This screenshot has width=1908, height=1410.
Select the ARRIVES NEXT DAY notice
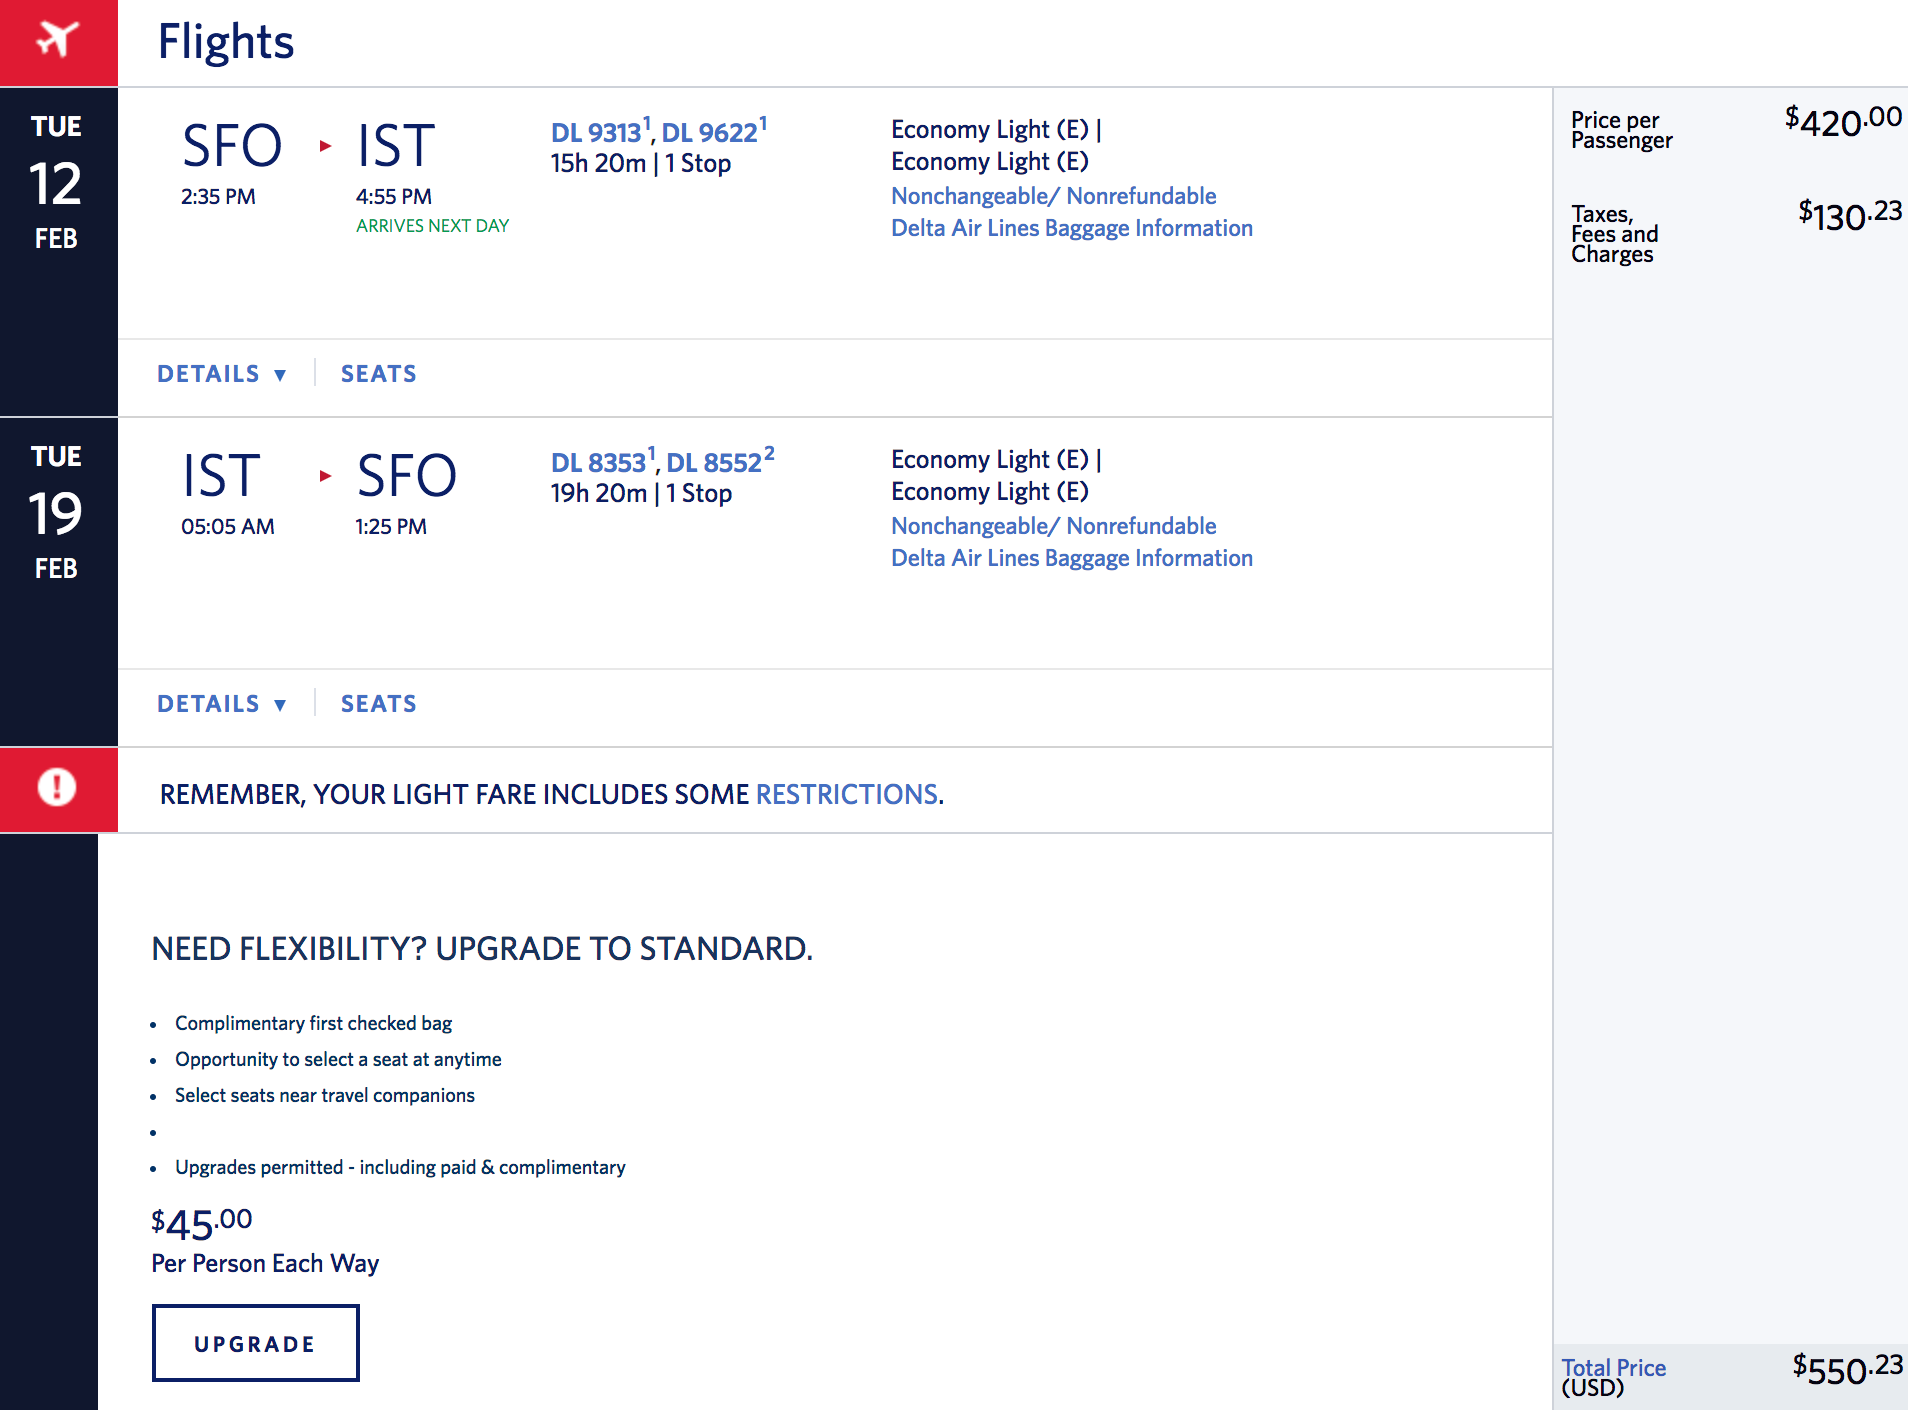click(432, 226)
